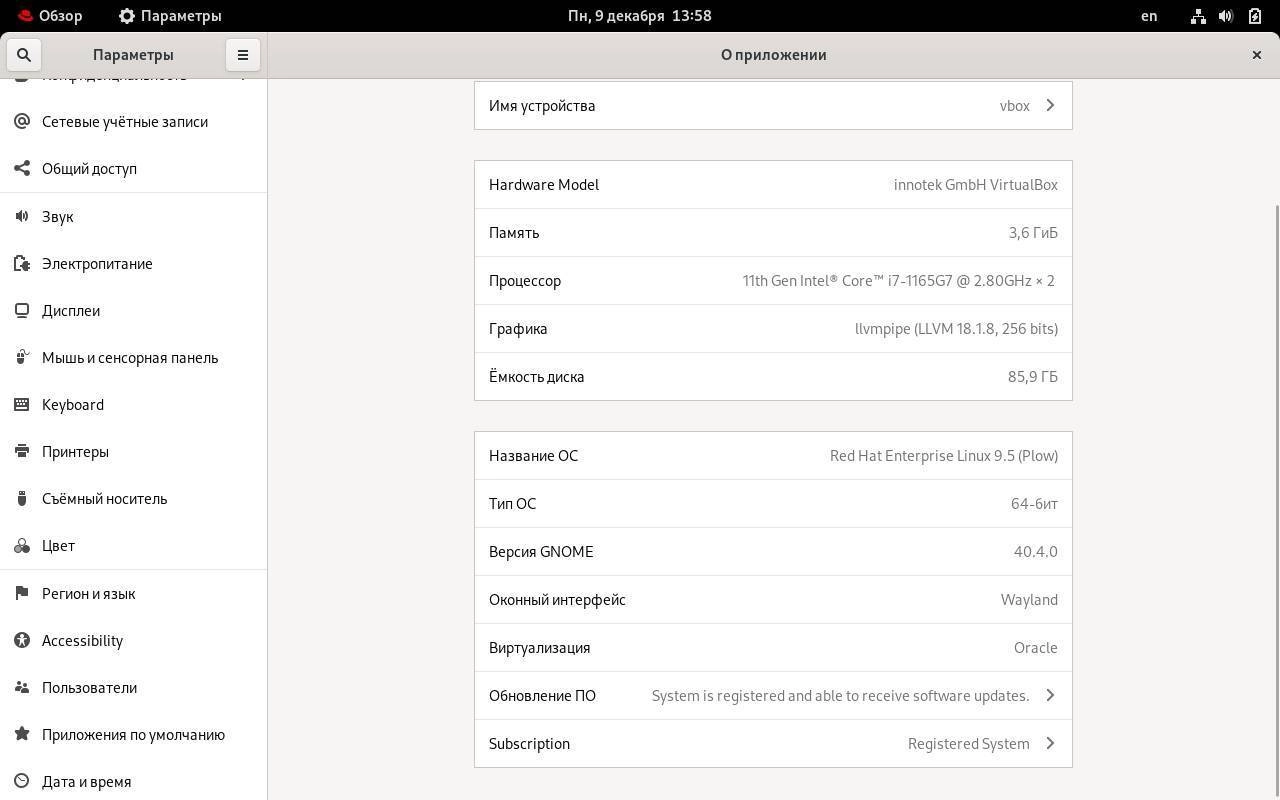
Task: Click the llvmpipe graphics value
Action: (956, 328)
